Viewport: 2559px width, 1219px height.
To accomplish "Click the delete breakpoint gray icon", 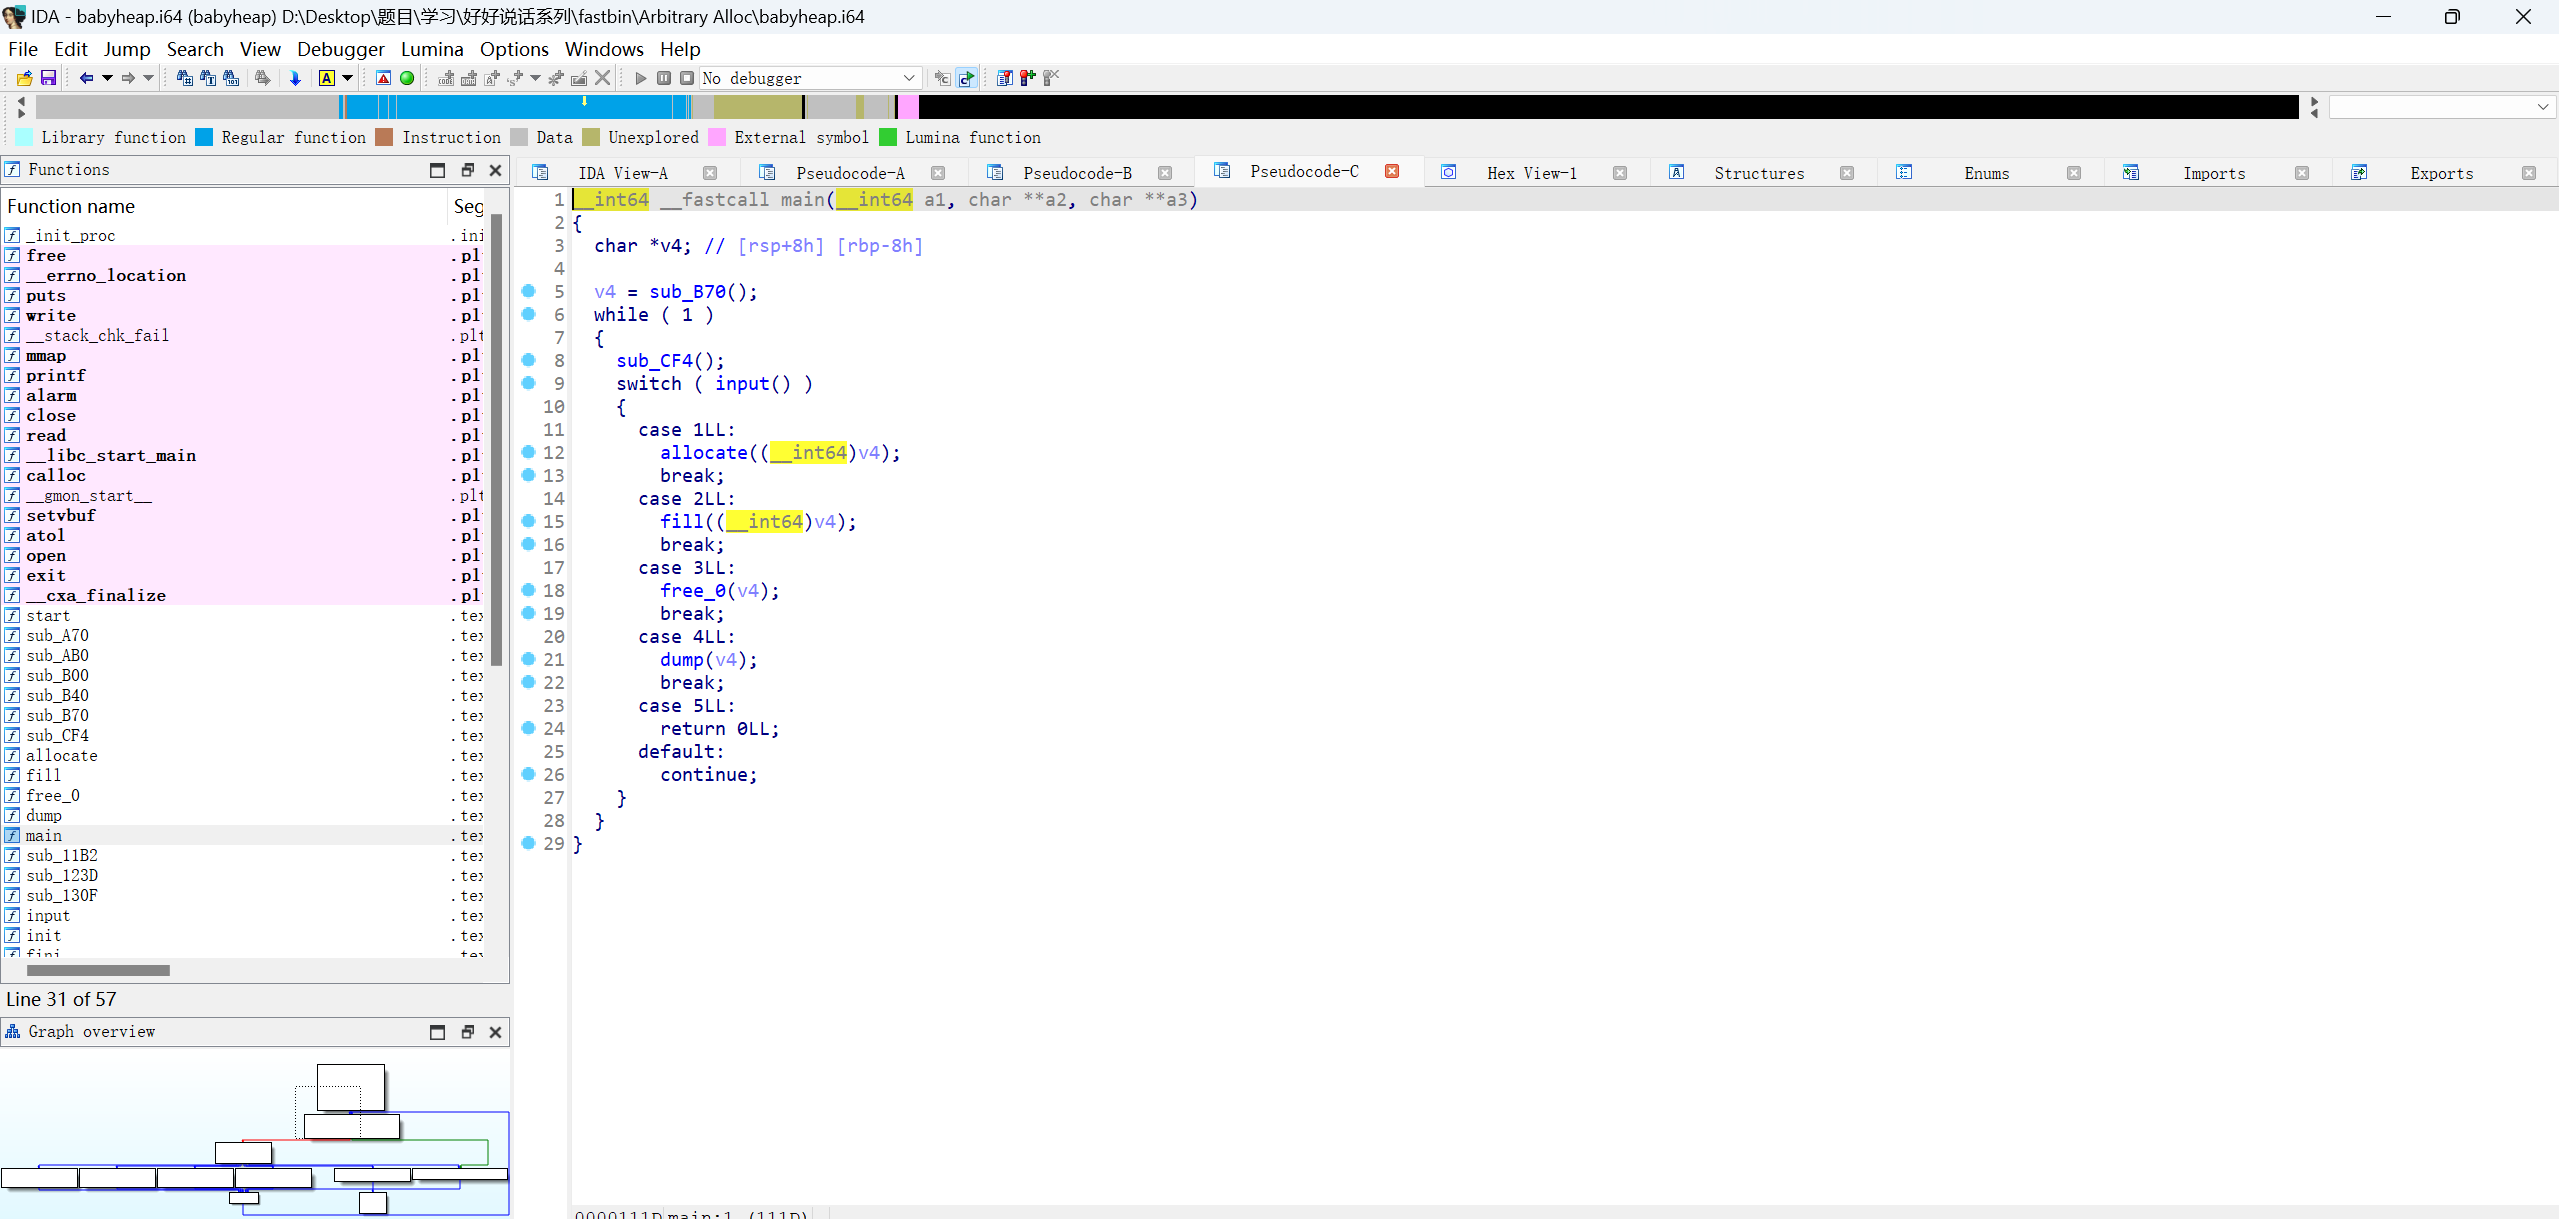I will point(1051,78).
